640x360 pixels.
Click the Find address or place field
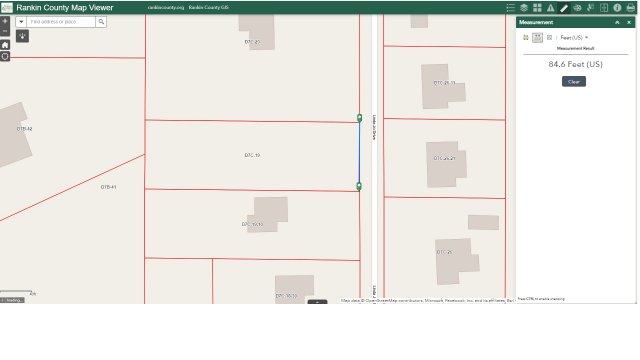[61, 22]
